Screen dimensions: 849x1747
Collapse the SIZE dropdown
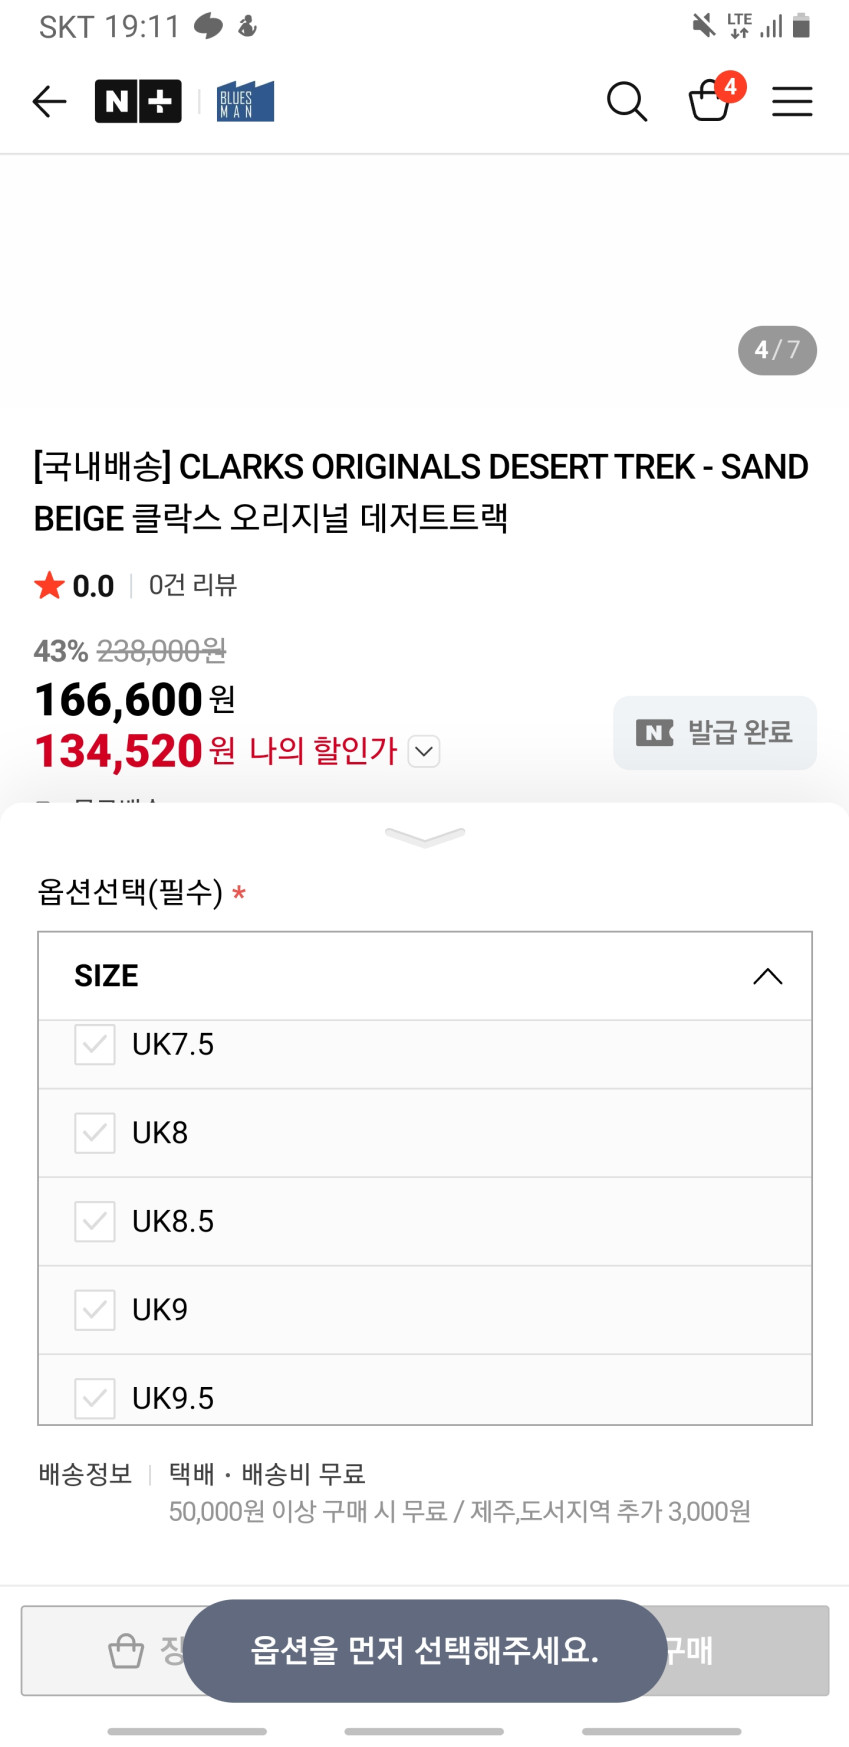[767, 976]
